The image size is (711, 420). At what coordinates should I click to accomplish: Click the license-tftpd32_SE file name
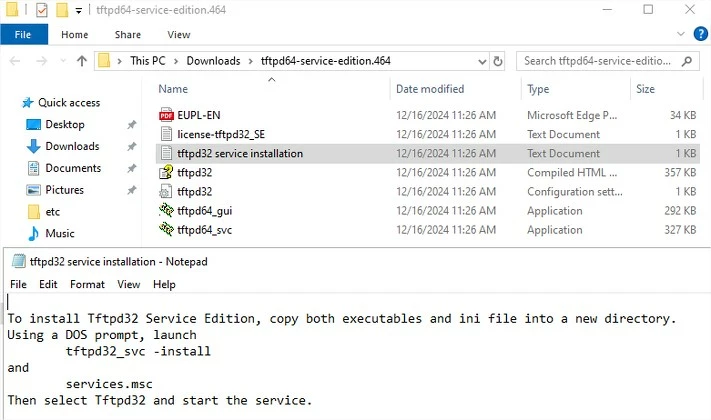(x=221, y=134)
